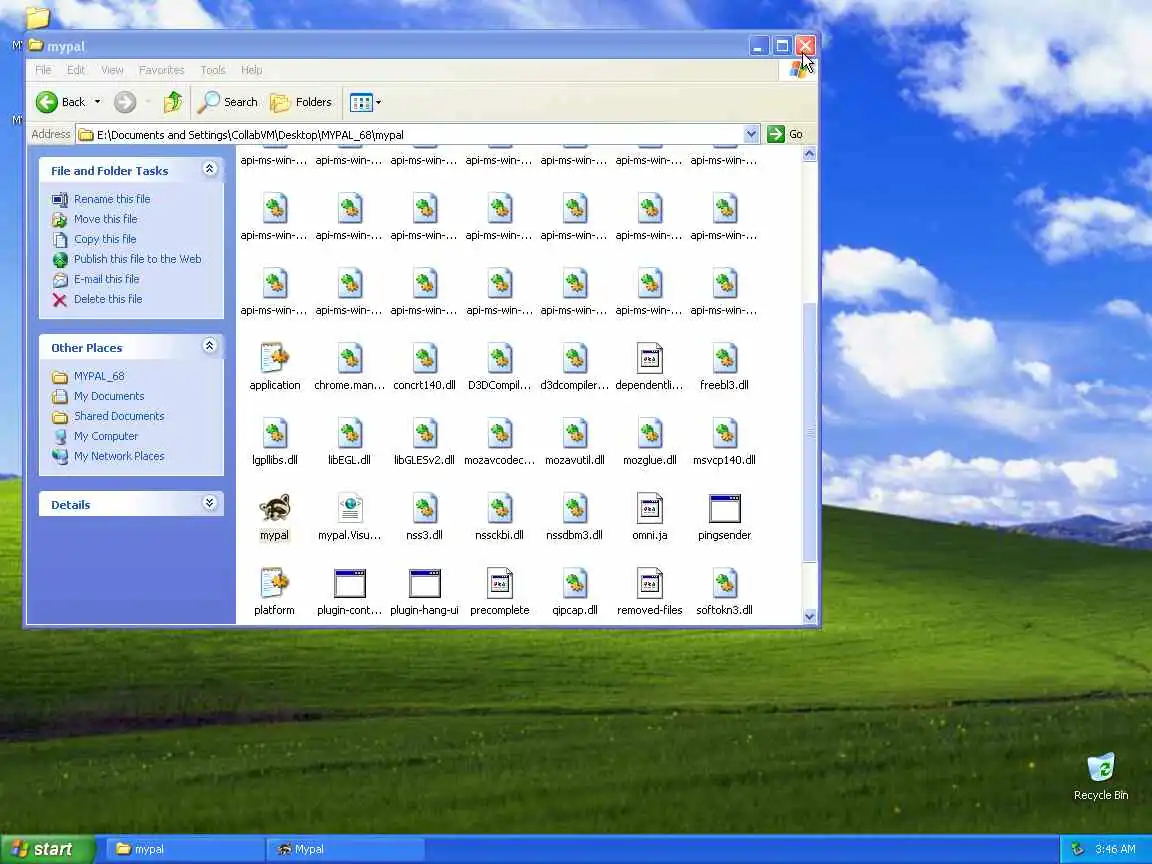Open the Help menu
The height and width of the screenshot is (864, 1152).
click(251, 70)
